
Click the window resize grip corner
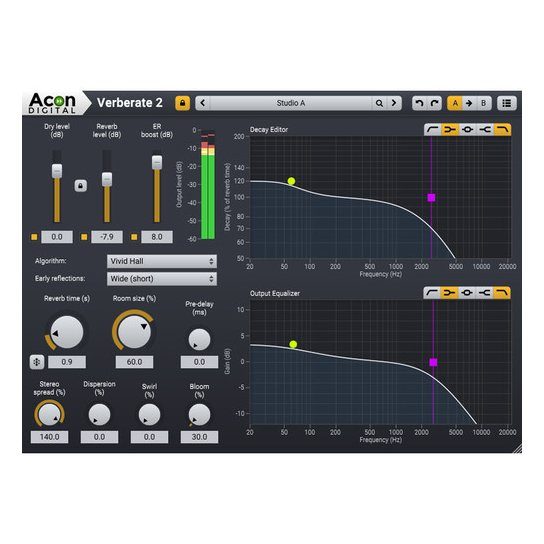click(x=518, y=449)
